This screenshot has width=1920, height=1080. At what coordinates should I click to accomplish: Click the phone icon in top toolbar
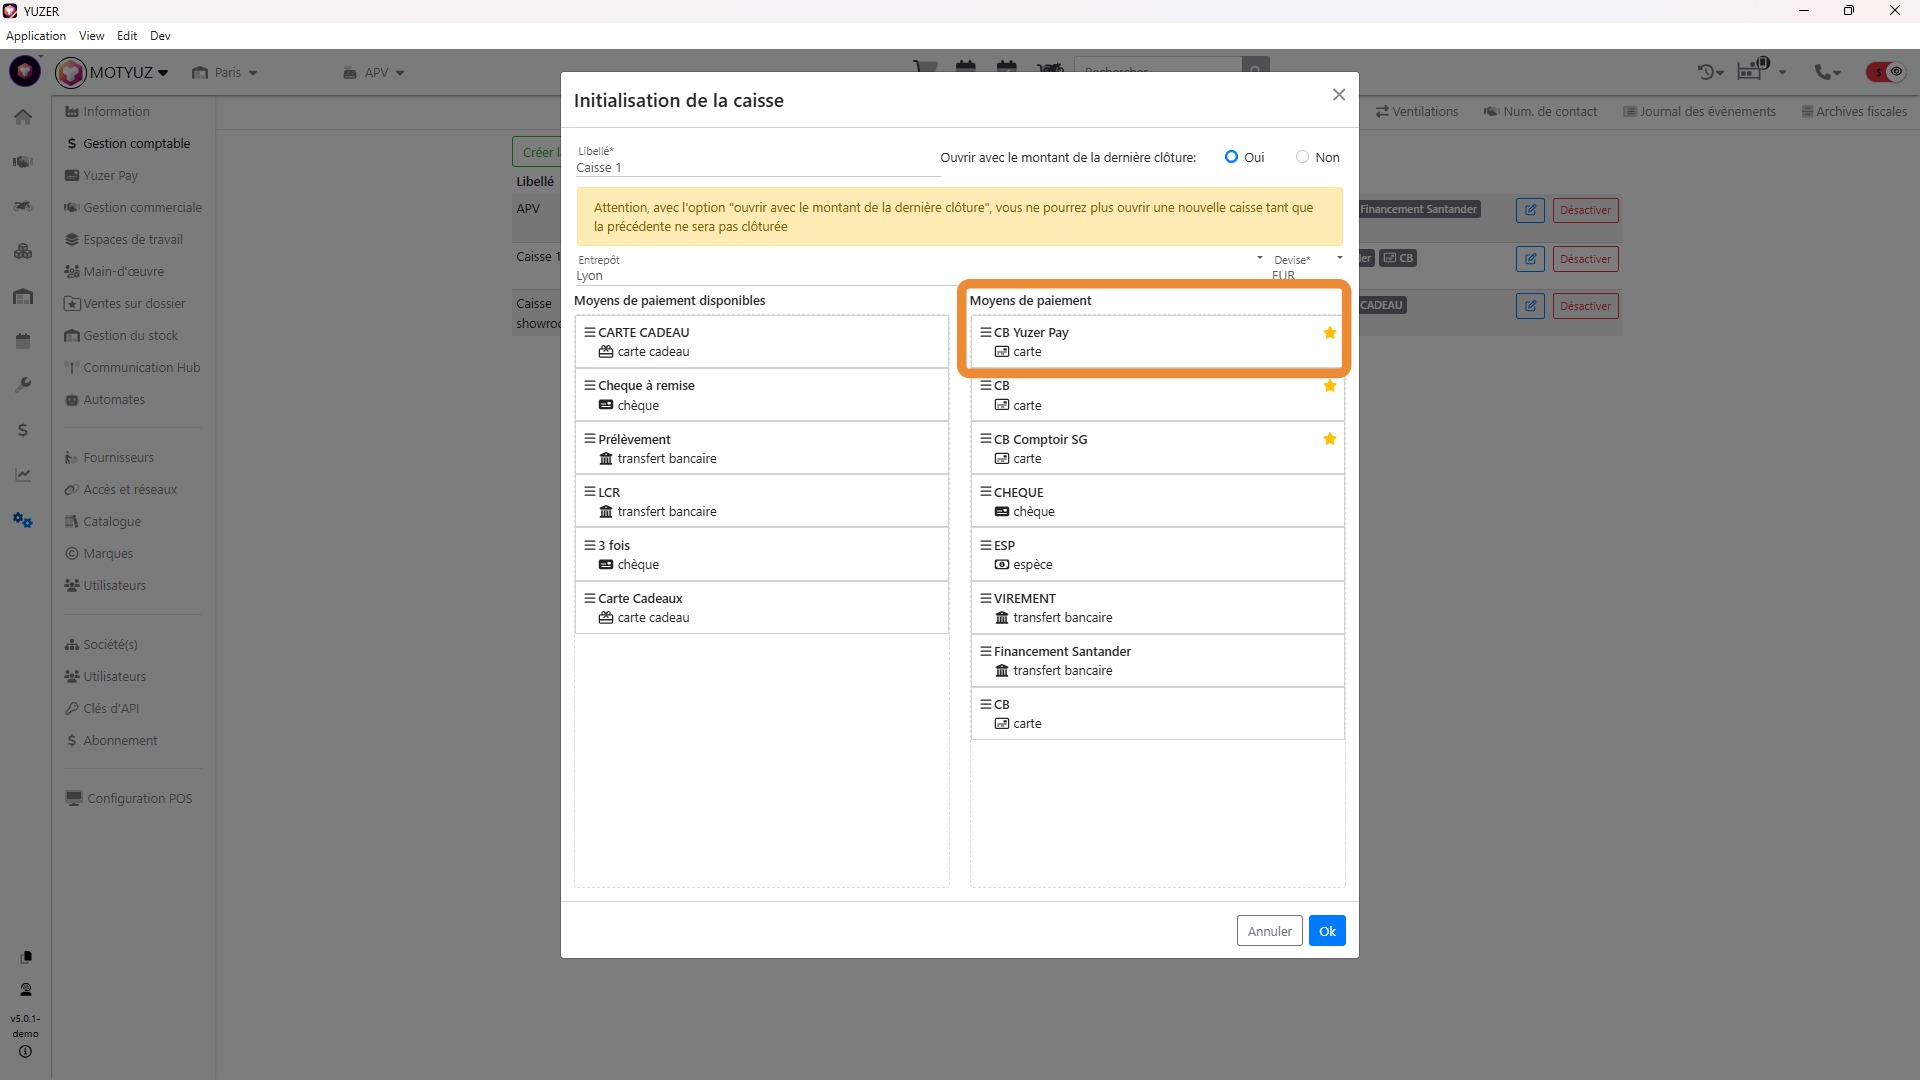(1823, 72)
